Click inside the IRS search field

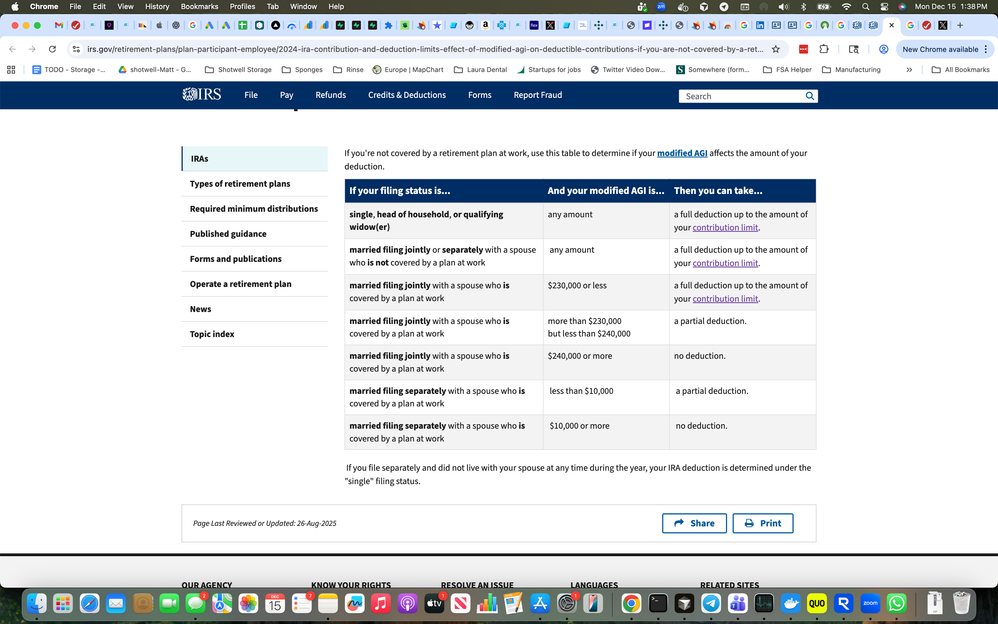740,96
